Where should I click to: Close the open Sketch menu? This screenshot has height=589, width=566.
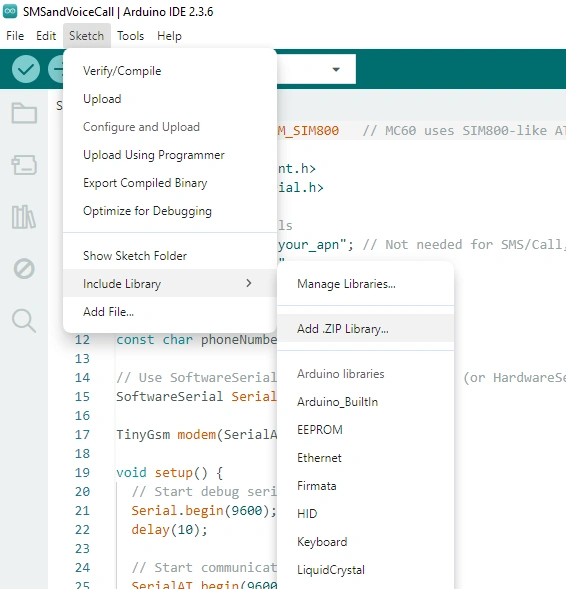pos(87,36)
